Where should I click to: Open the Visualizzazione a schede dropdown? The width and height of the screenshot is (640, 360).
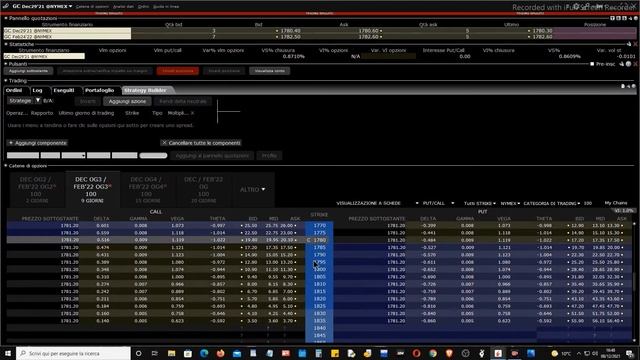click(377, 203)
